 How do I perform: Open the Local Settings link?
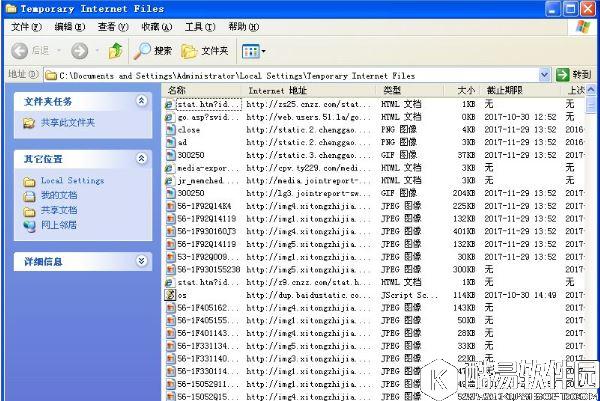(72, 180)
